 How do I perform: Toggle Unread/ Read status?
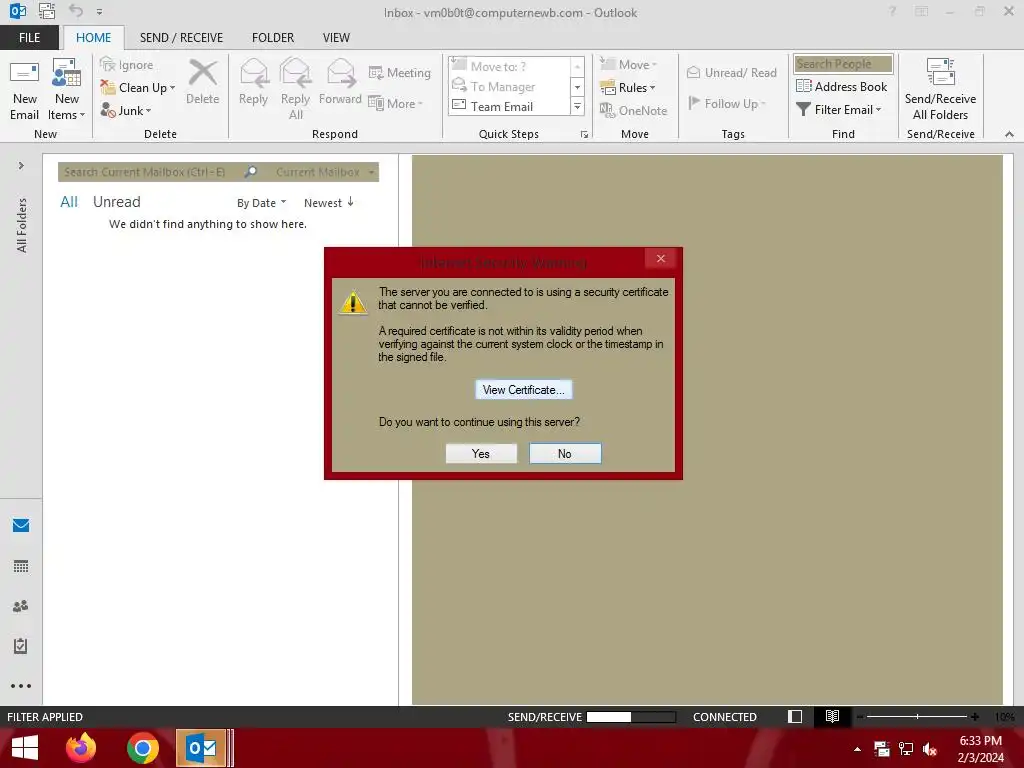731,72
